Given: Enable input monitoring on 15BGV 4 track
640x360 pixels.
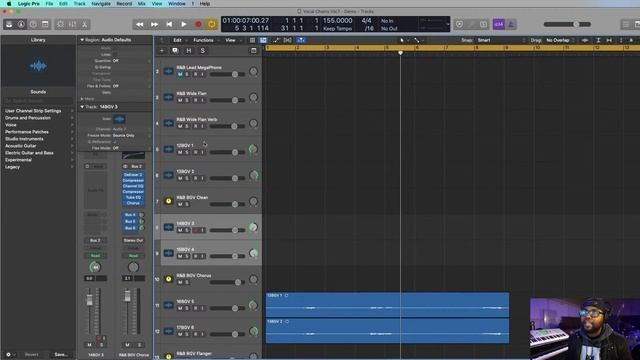Looking at the screenshot, I should (x=202, y=256).
